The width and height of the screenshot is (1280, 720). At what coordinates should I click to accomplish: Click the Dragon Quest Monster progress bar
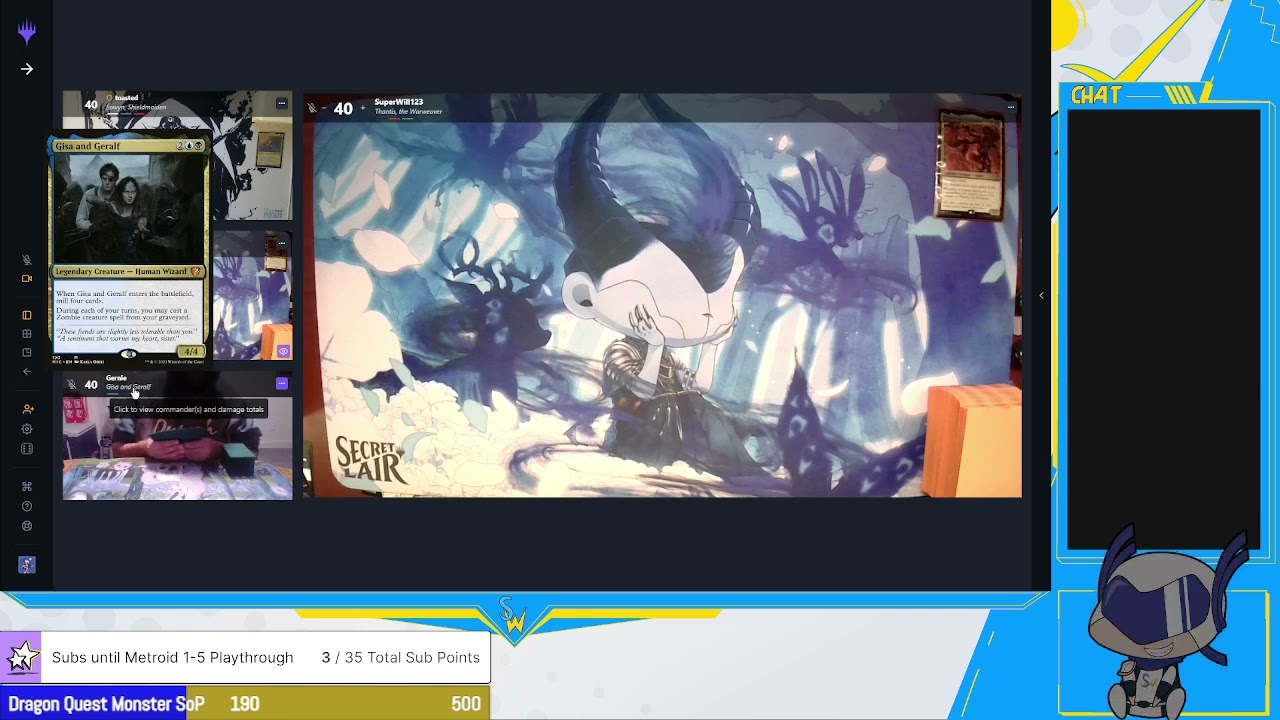tap(245, 704)
